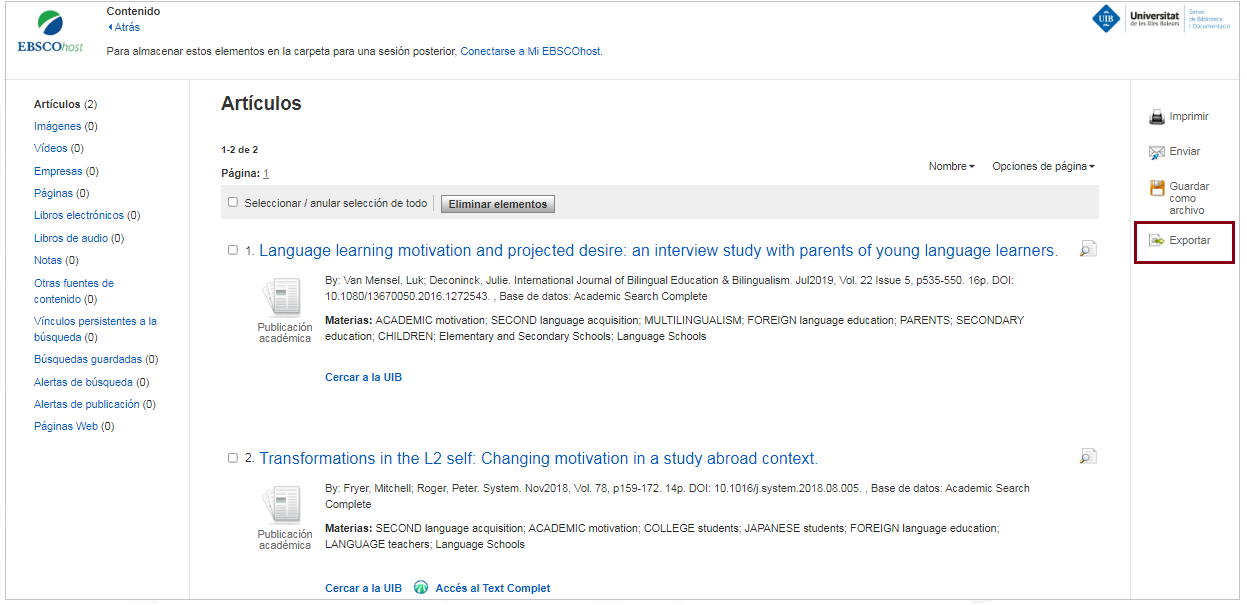Select Vídeos in the folder sidebar
This screenshot has height=605, width=1247.
coord(58,148)
